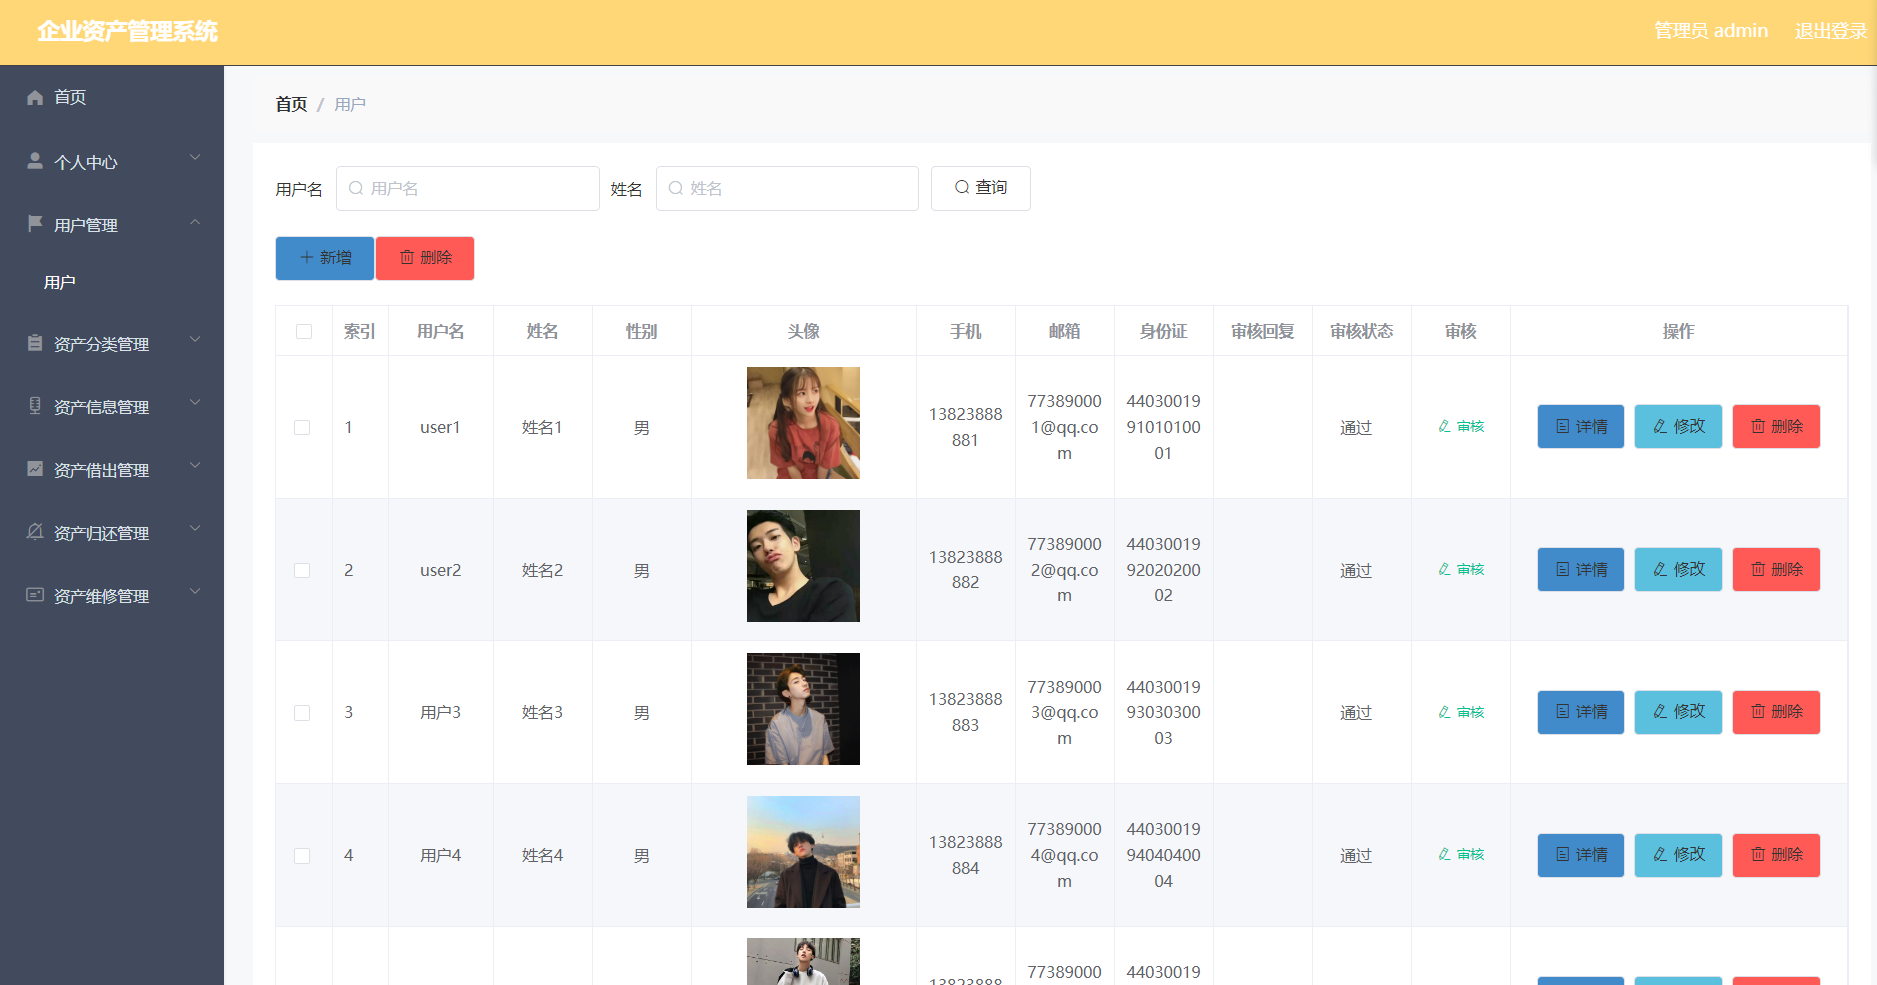The image size is (1877, 985).
Task: Click the 审核 edit icon for 用户4
Action: tap(1445, 854)
